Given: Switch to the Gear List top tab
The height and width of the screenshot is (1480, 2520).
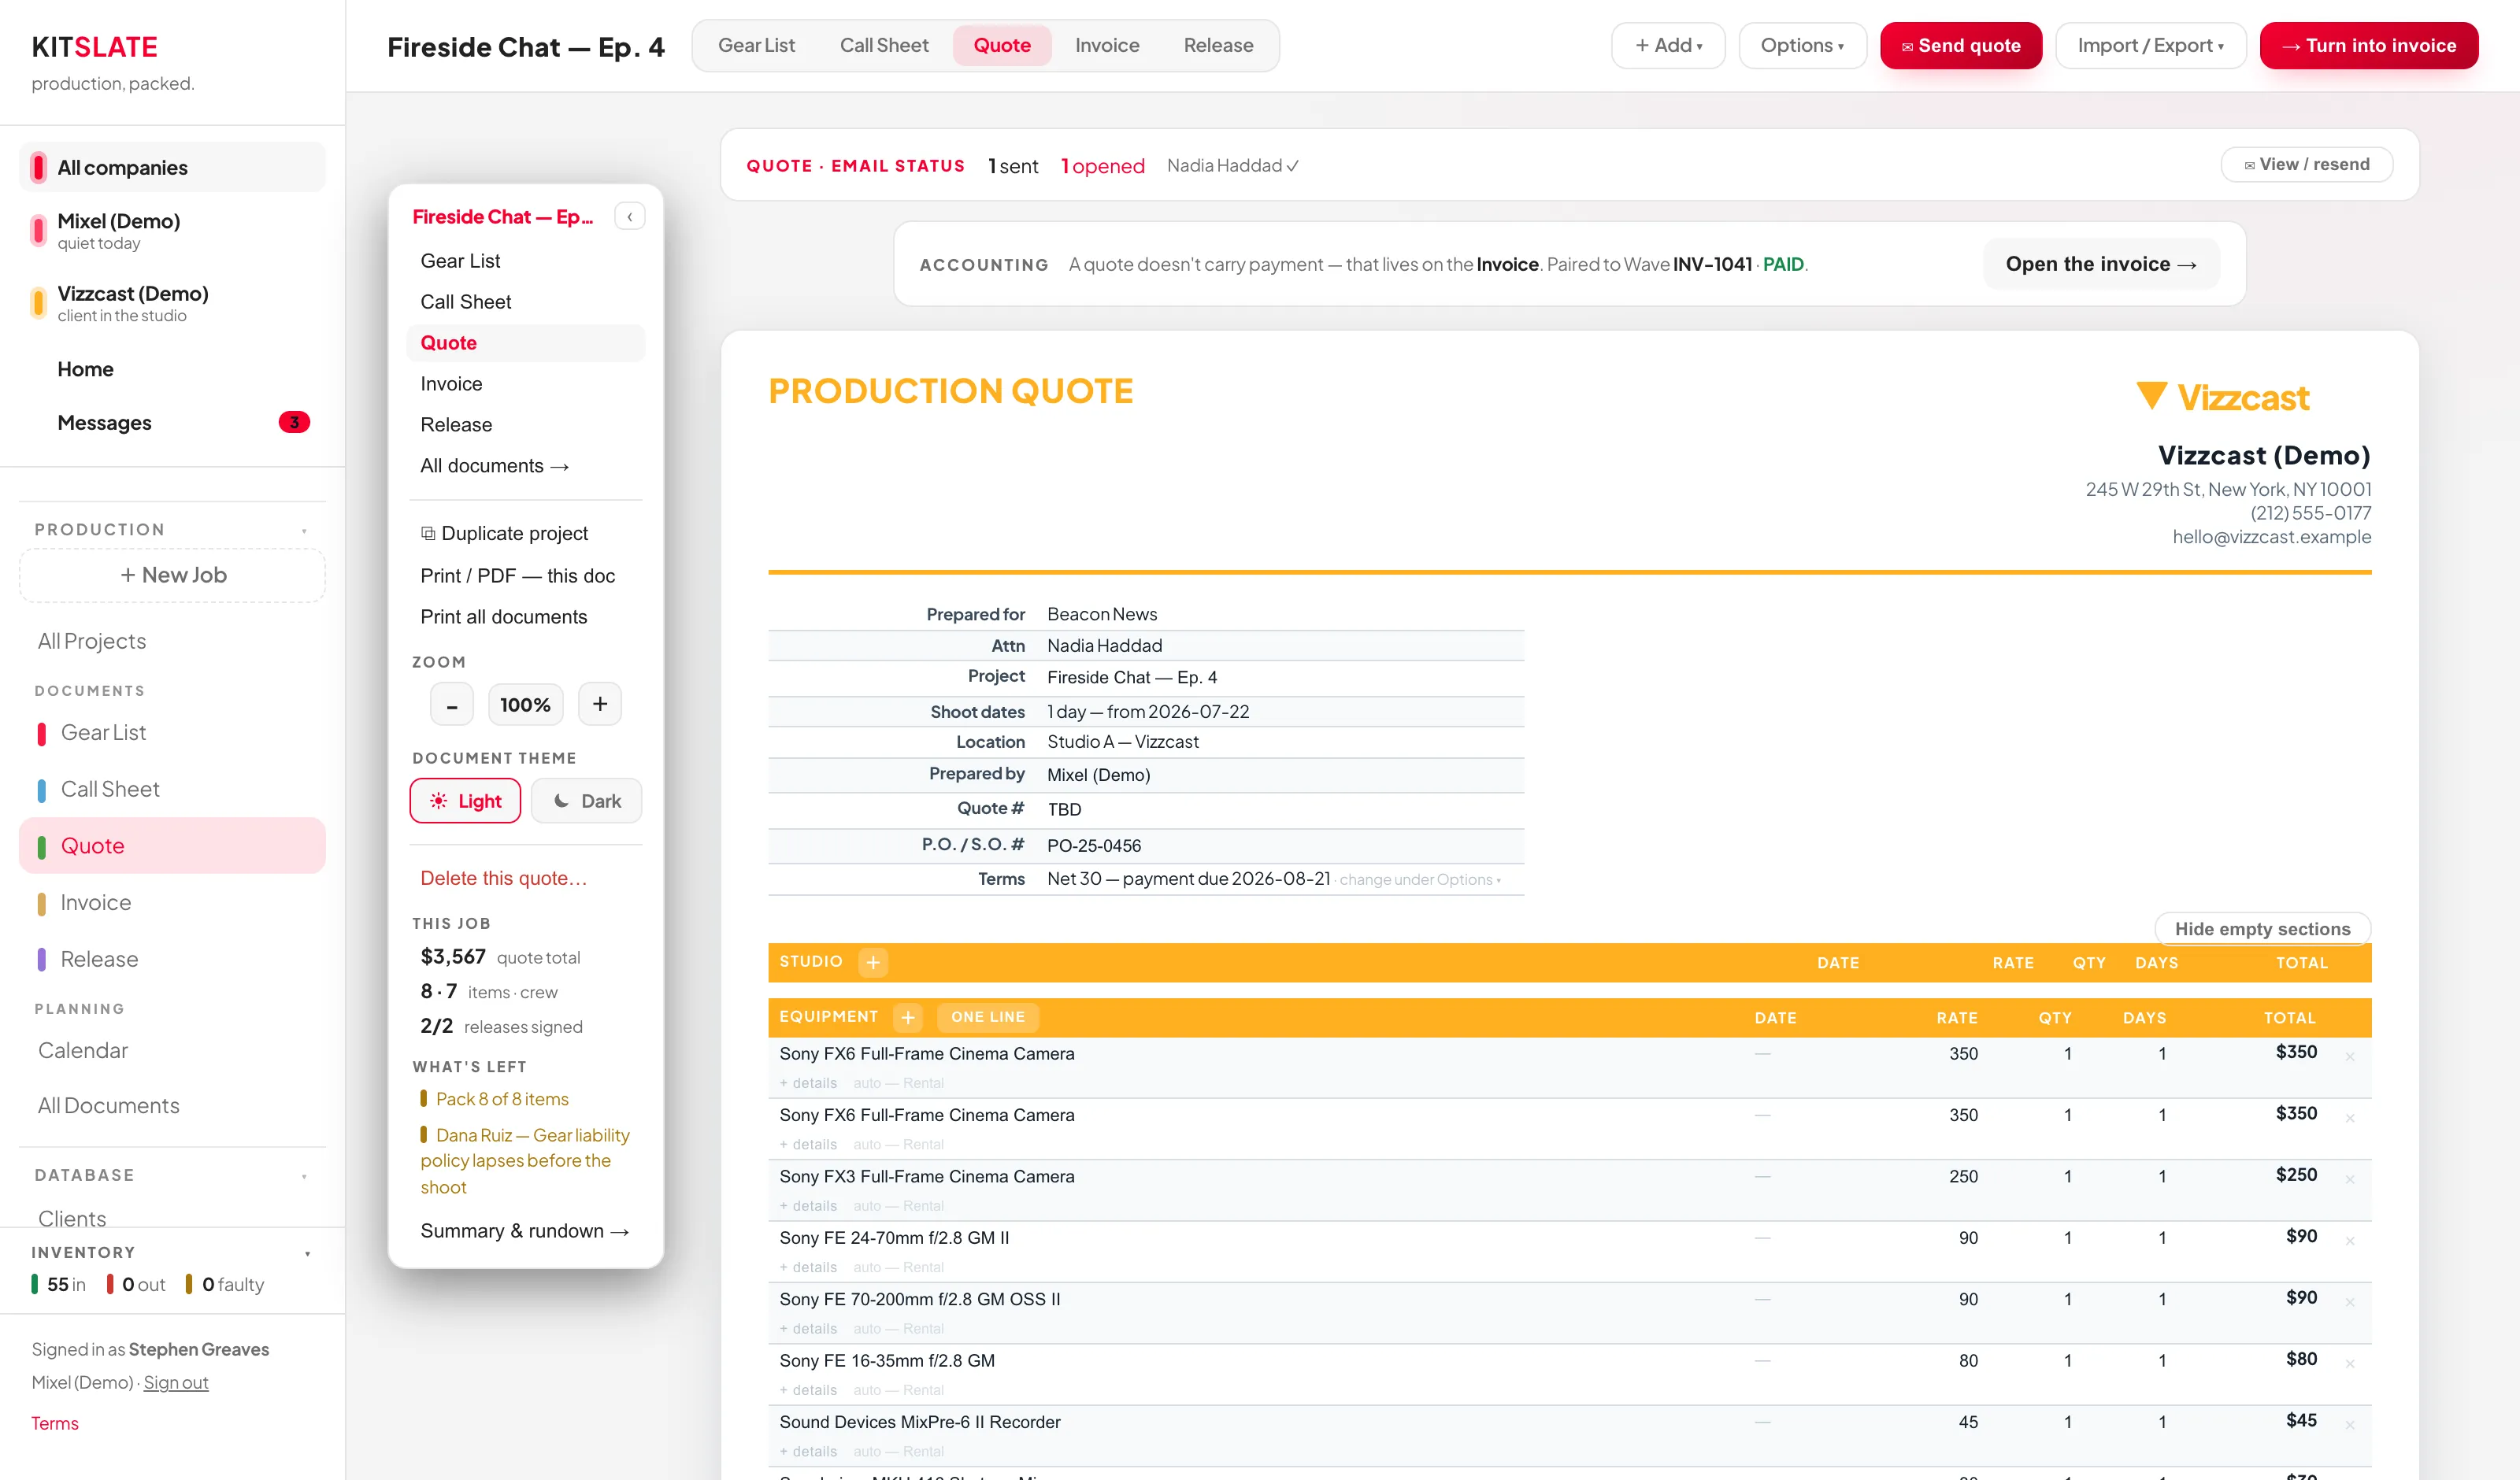Looking at the screenshot, I should pos(756,45).
